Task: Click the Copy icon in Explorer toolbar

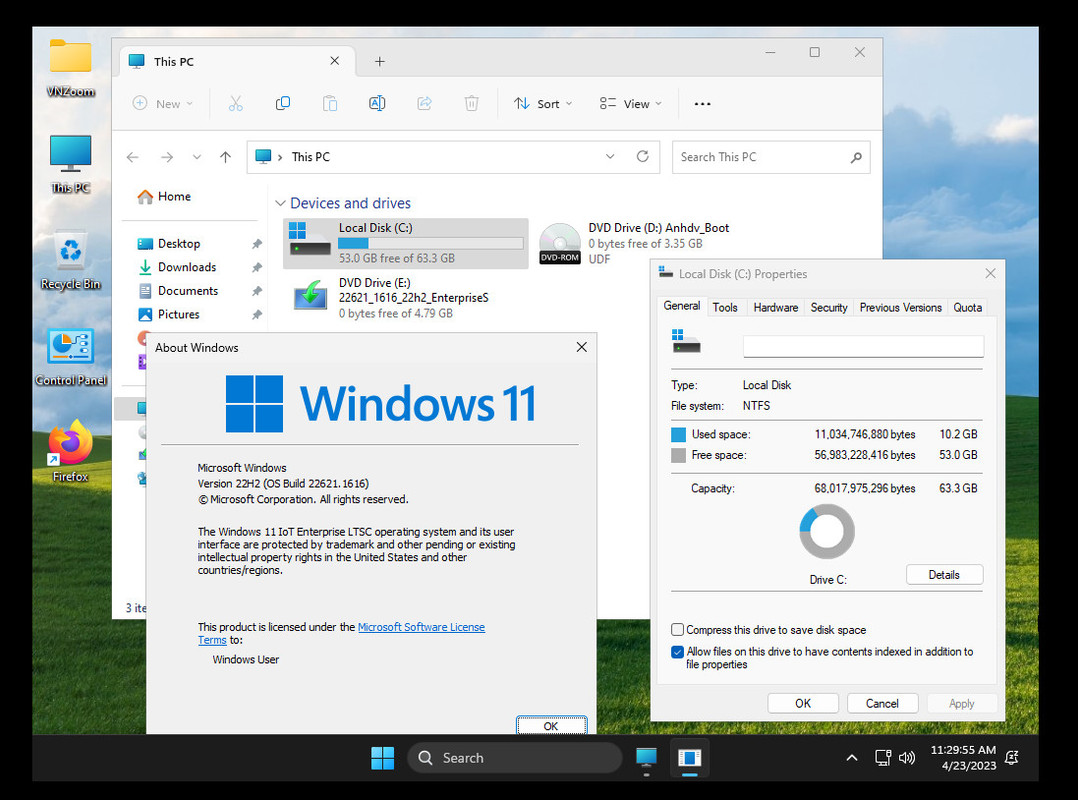Action: point(283,104)
